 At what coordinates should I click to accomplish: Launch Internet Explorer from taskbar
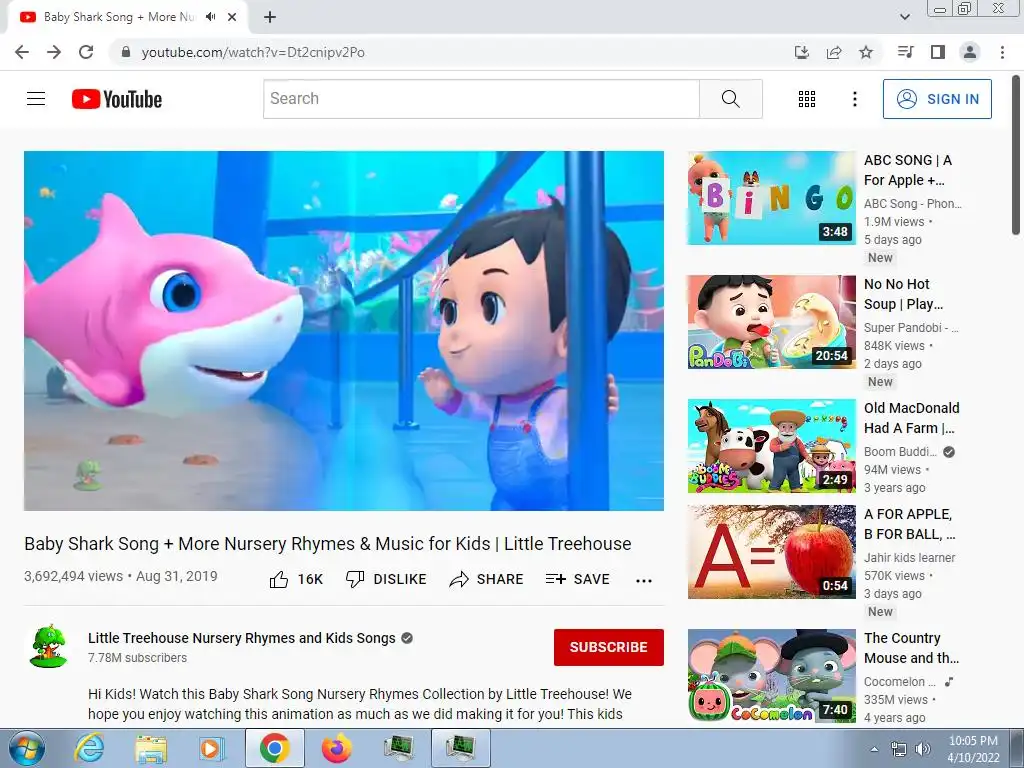(89, 748)
